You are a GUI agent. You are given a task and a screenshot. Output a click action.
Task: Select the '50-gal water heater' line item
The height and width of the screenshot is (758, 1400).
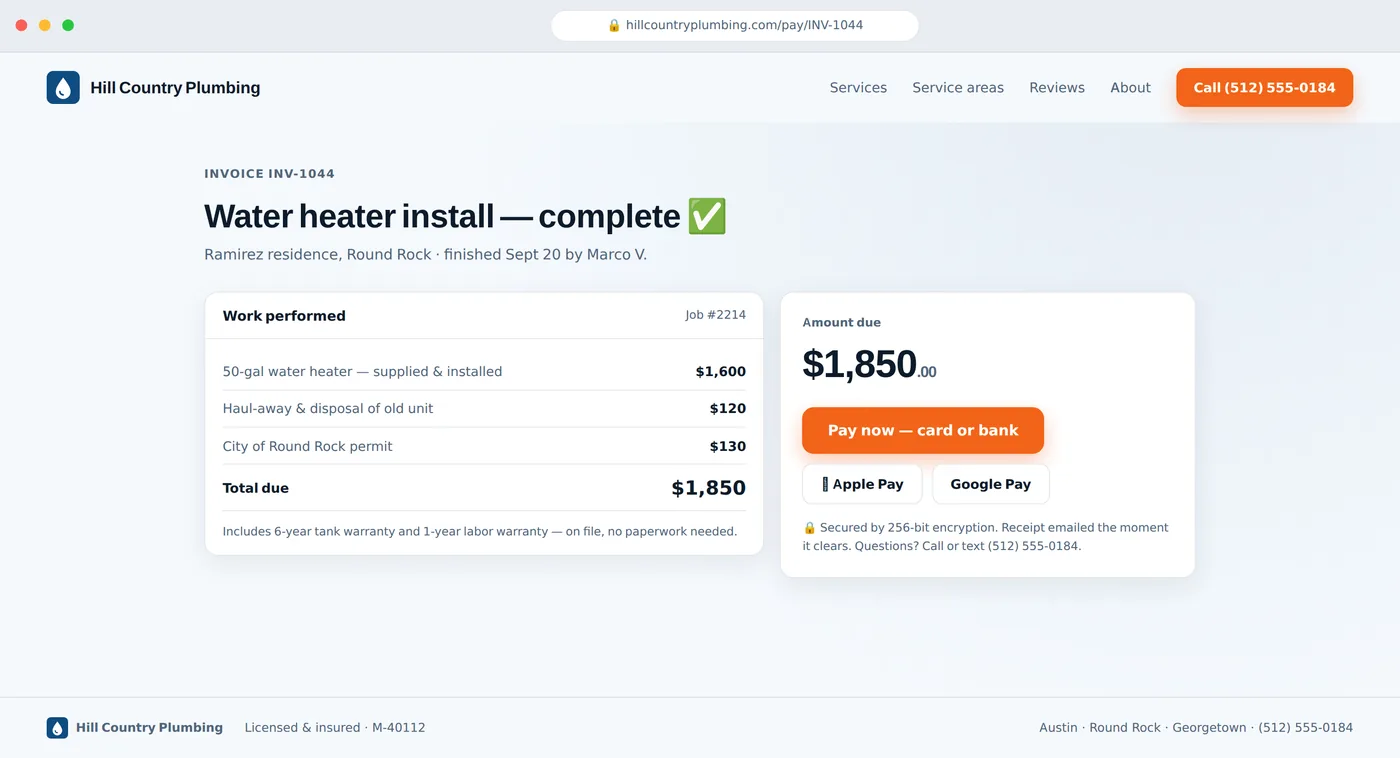(x=484, y=371)
